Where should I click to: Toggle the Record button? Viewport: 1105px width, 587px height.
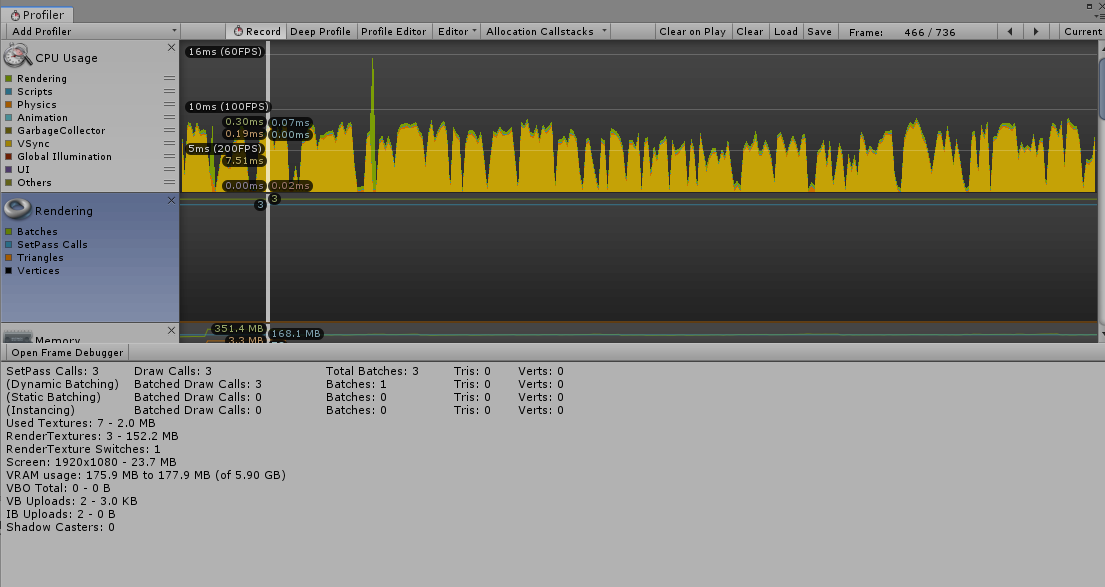point(257,32)
